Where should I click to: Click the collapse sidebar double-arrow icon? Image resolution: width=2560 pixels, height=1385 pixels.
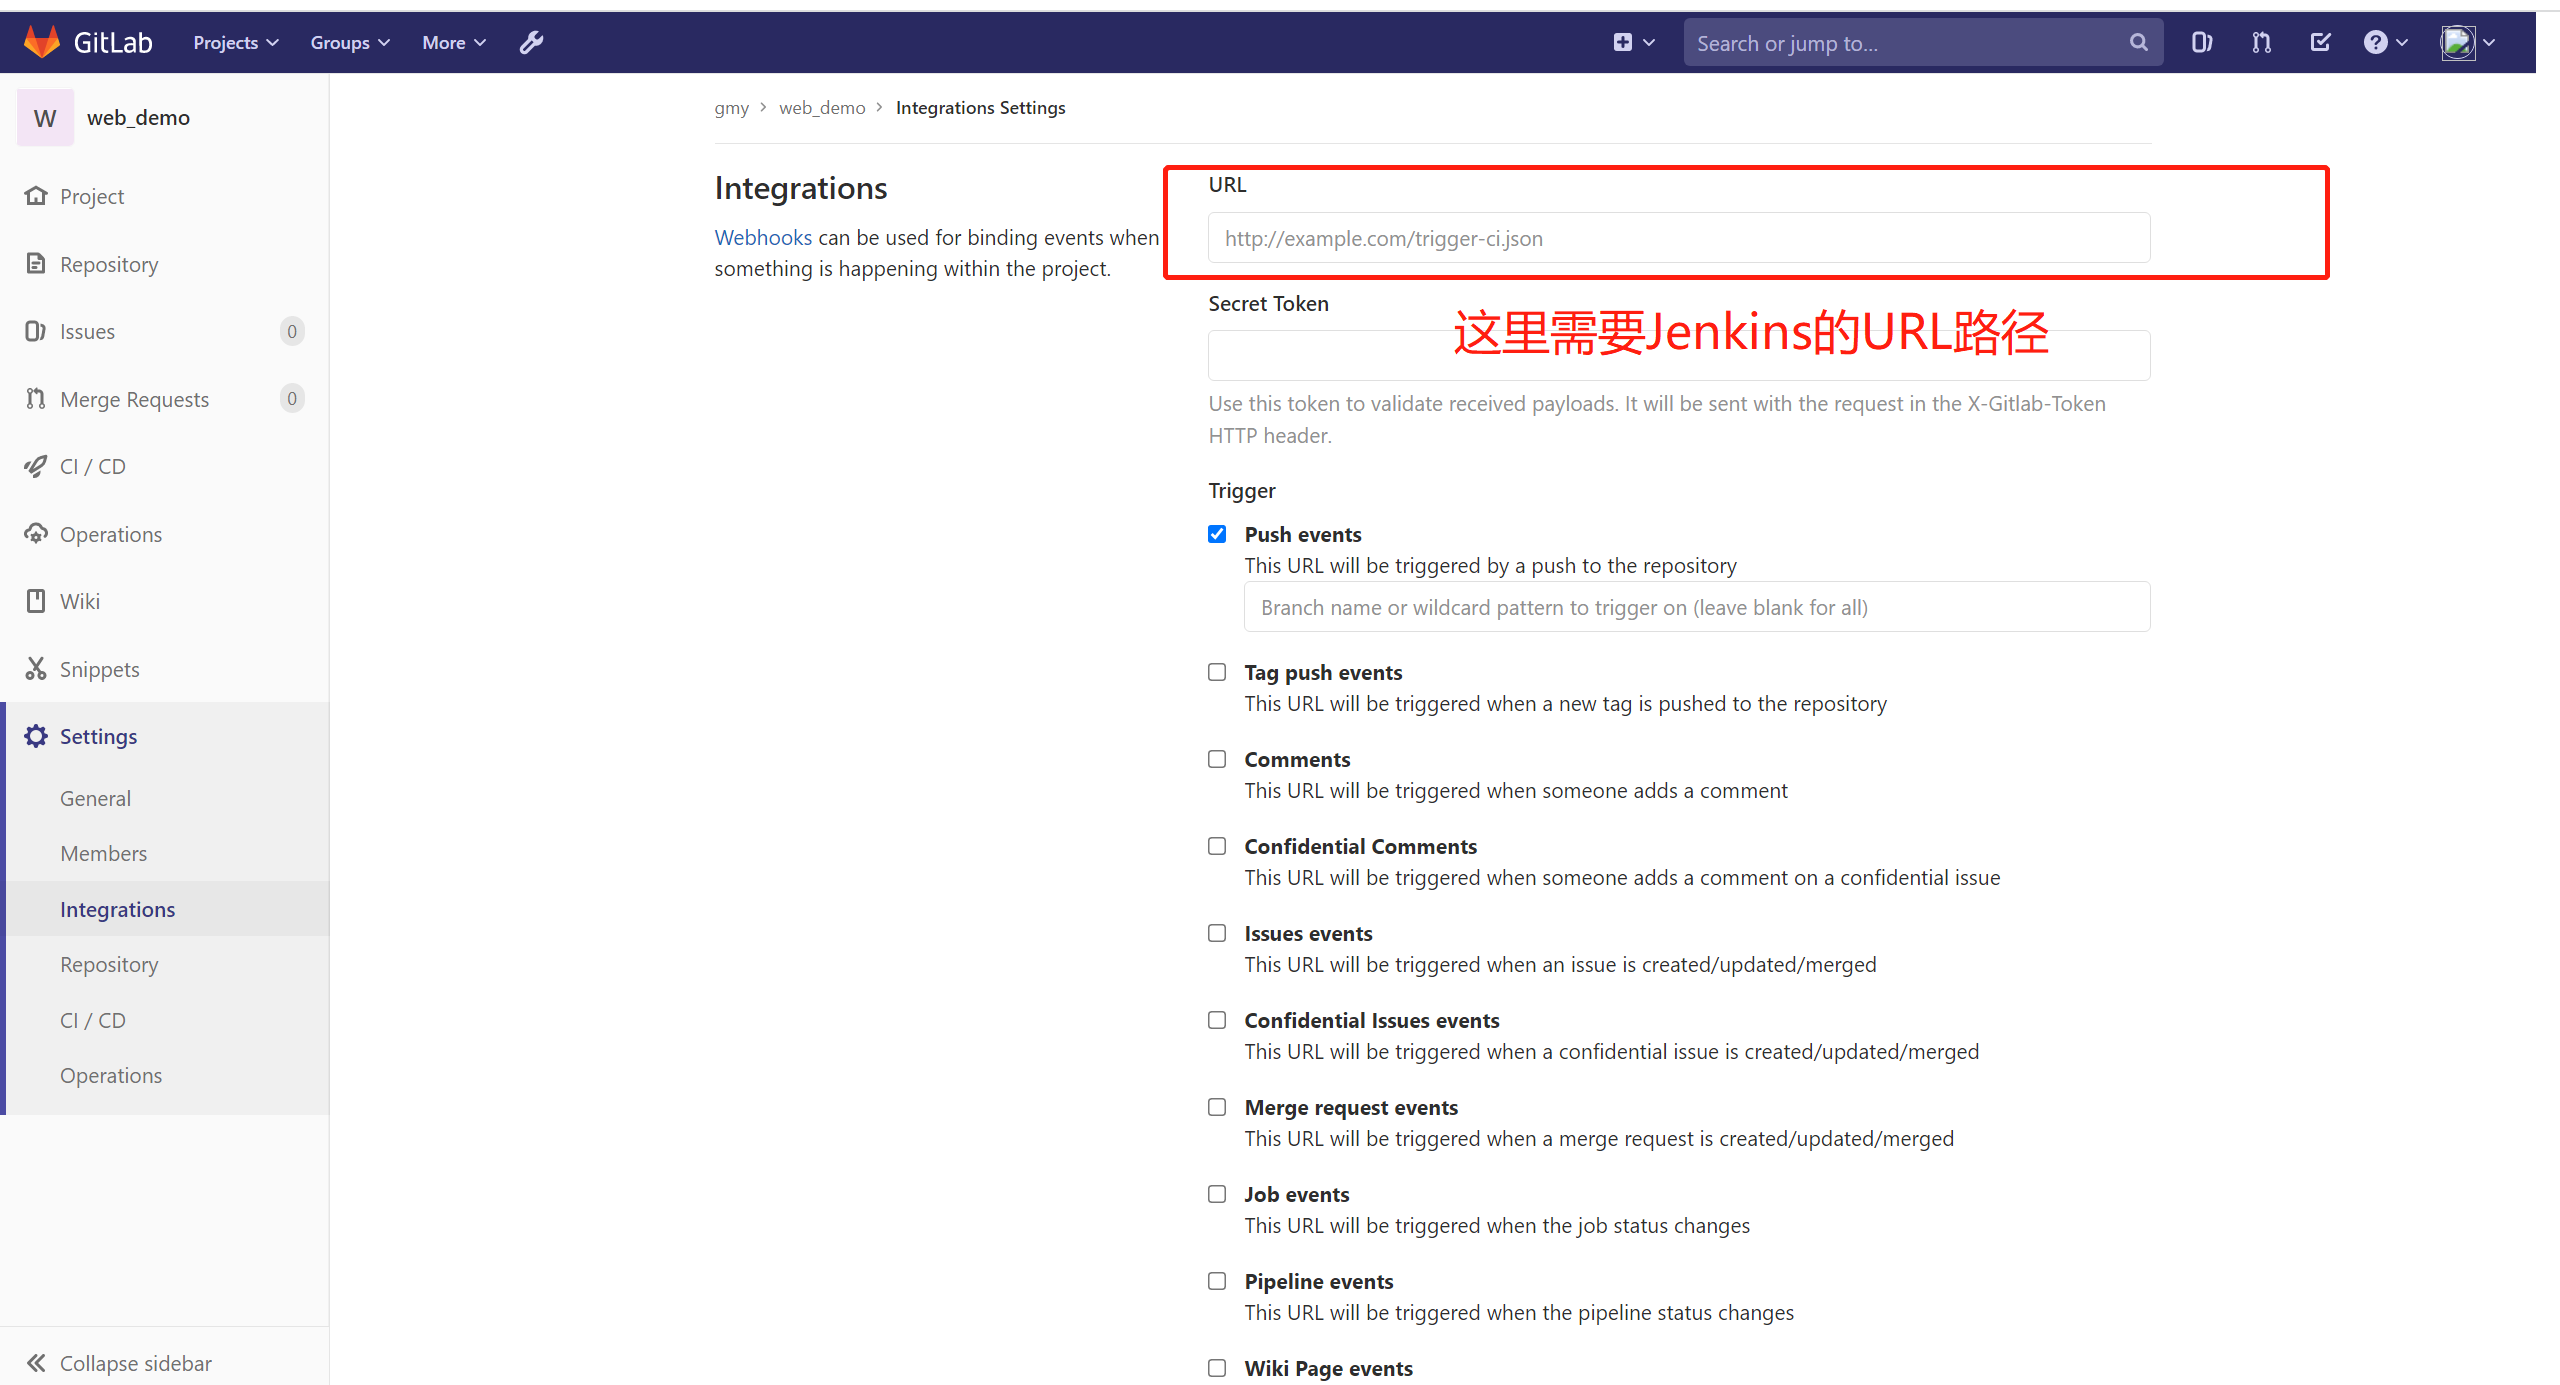click(36, 1363)
